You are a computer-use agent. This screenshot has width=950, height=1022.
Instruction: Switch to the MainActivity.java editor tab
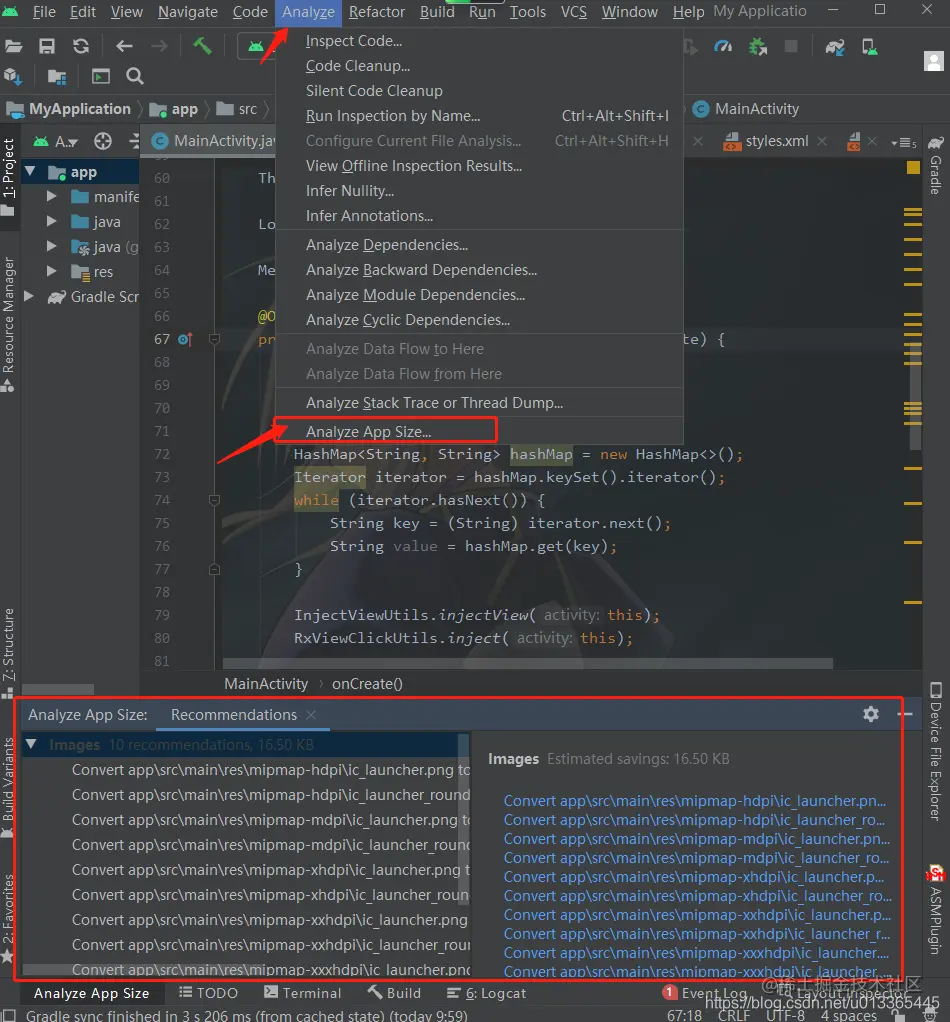point(214,141)
